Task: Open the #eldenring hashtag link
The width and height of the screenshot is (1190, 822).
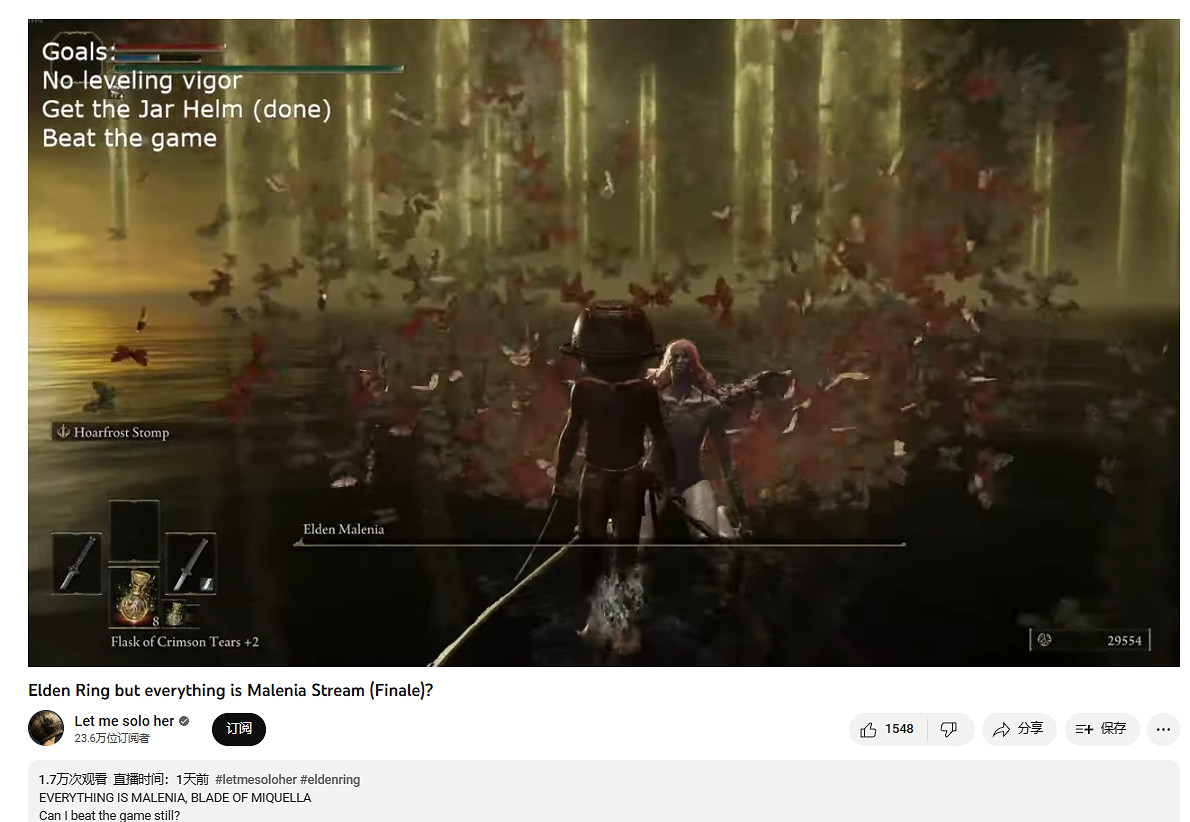Action: 330,779
